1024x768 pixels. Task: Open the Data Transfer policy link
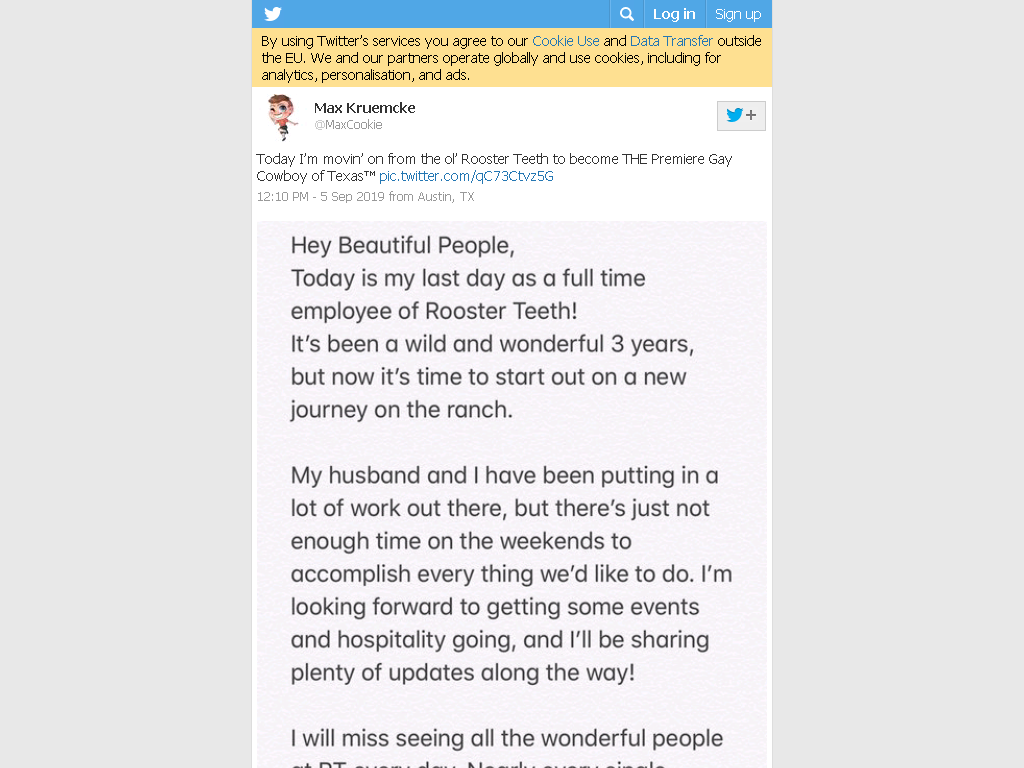pos(671,40)
